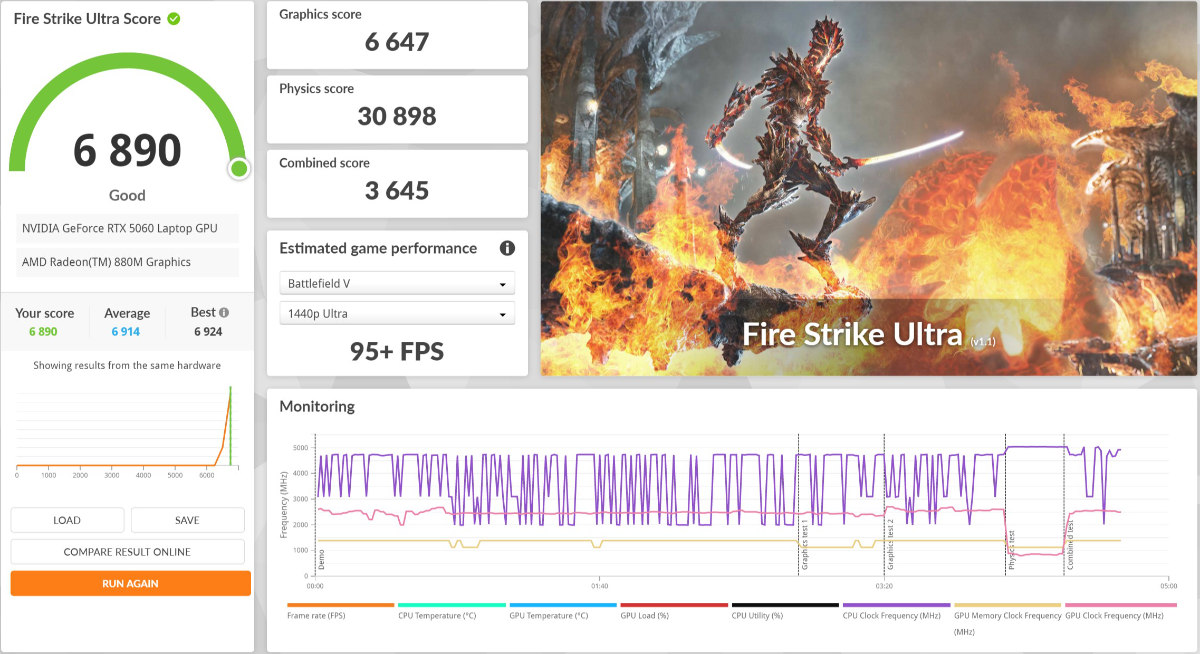Toggle GPU Temperature legend swatch
This screenshot has width=1200, height=654.
coord(563,605)
